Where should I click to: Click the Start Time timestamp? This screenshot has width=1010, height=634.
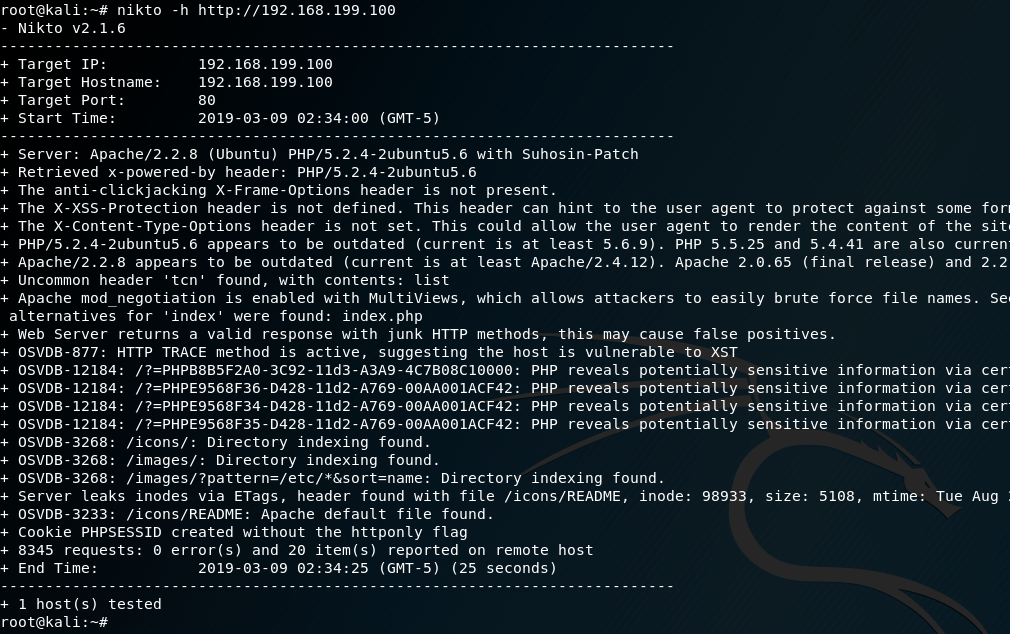318,118
